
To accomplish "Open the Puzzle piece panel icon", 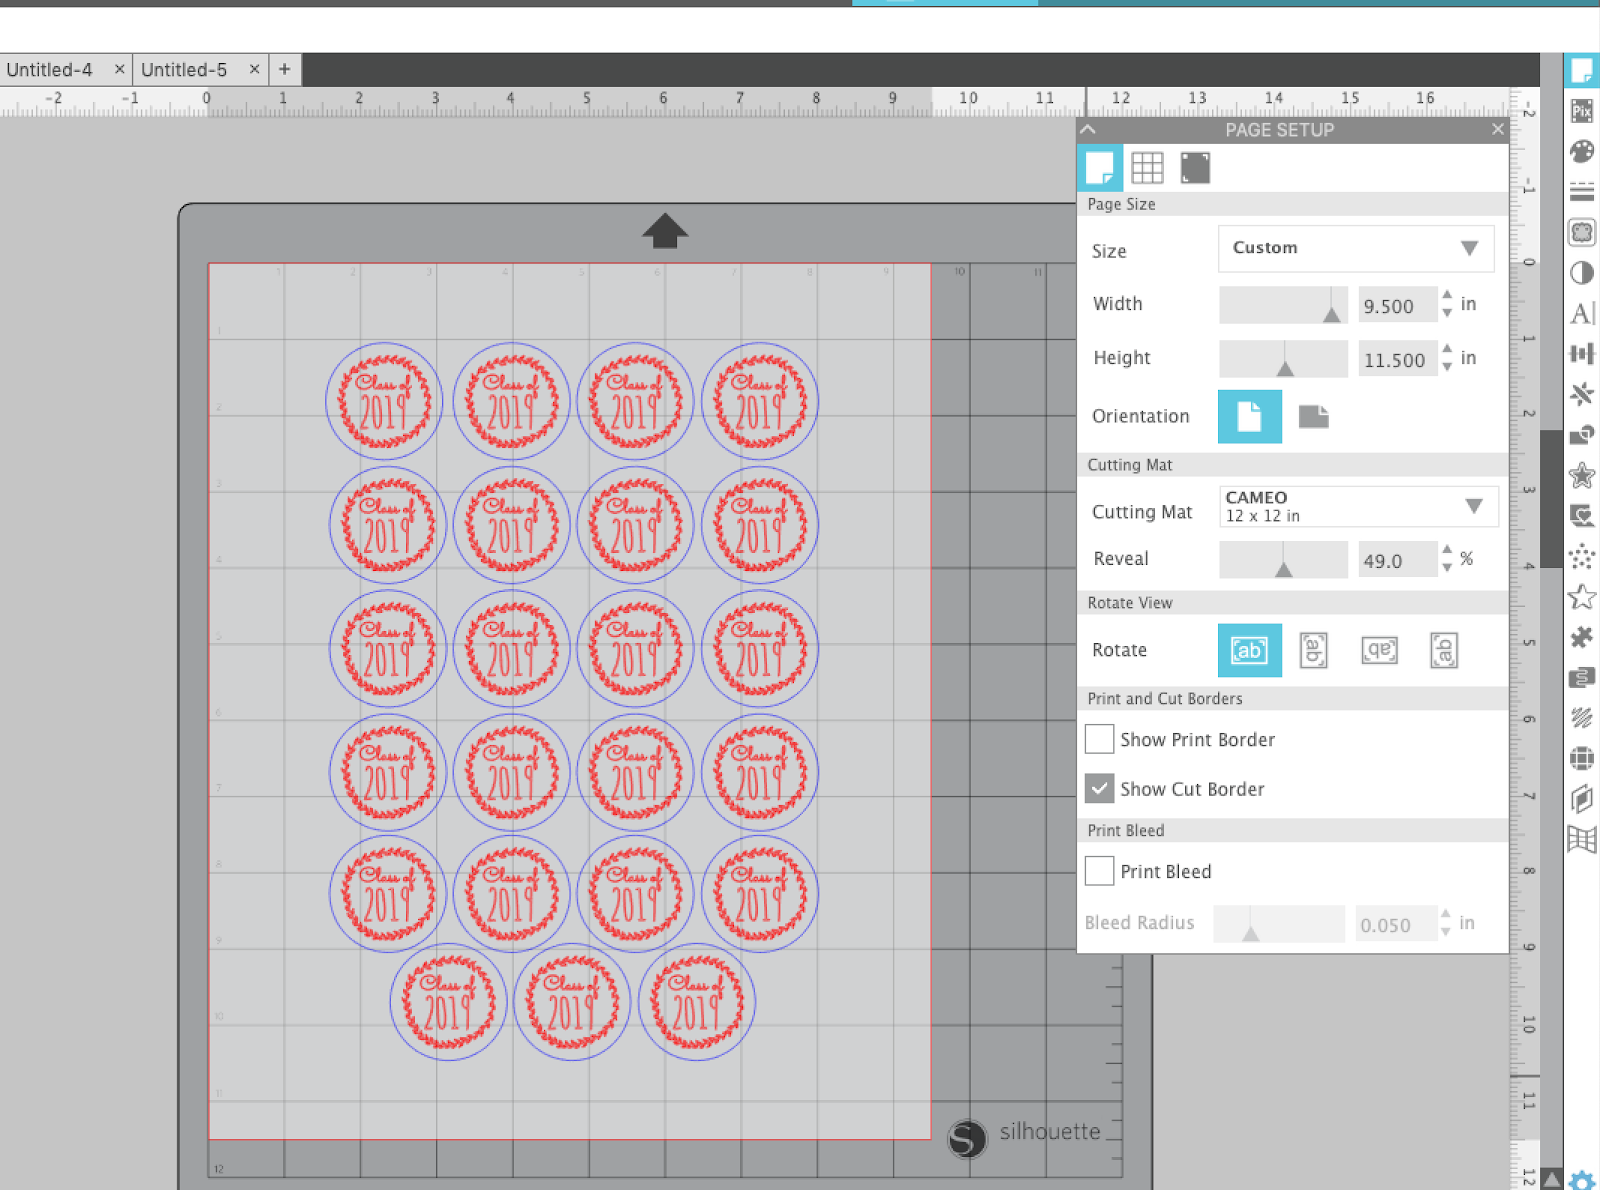I will 1582,637.
